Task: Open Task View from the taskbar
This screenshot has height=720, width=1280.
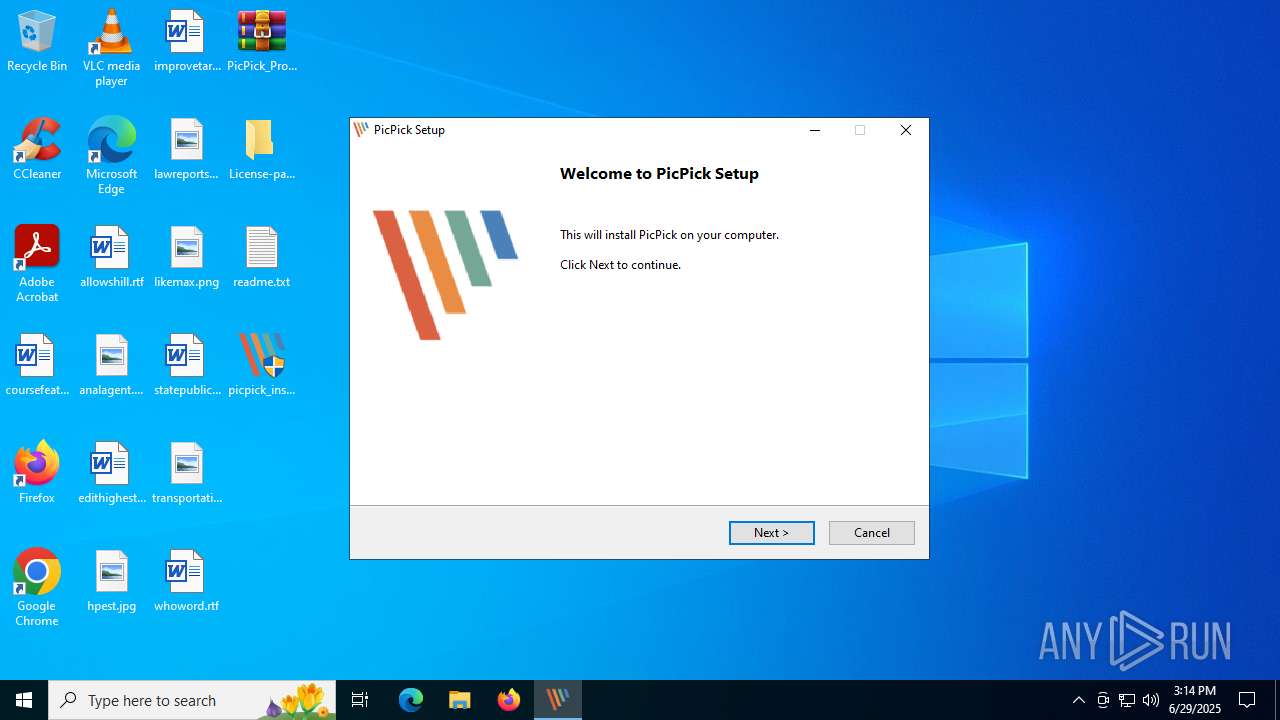Action: coord(360,700)
